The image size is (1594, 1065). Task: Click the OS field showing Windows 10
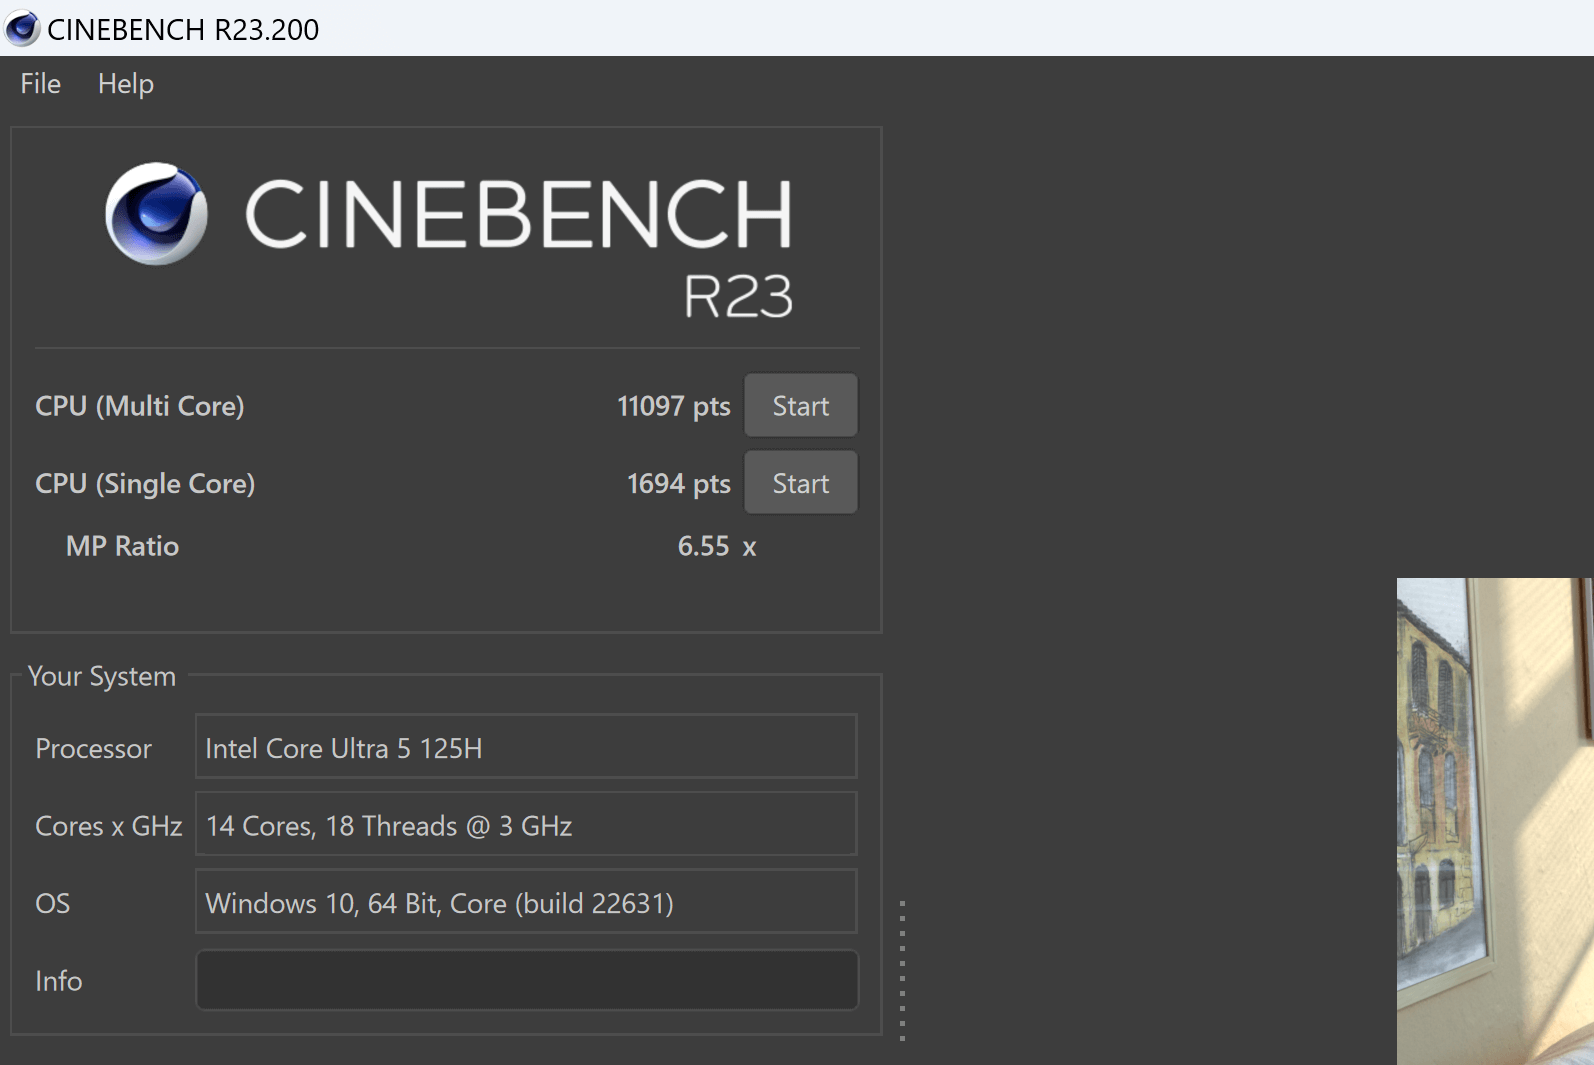point(526,902)
